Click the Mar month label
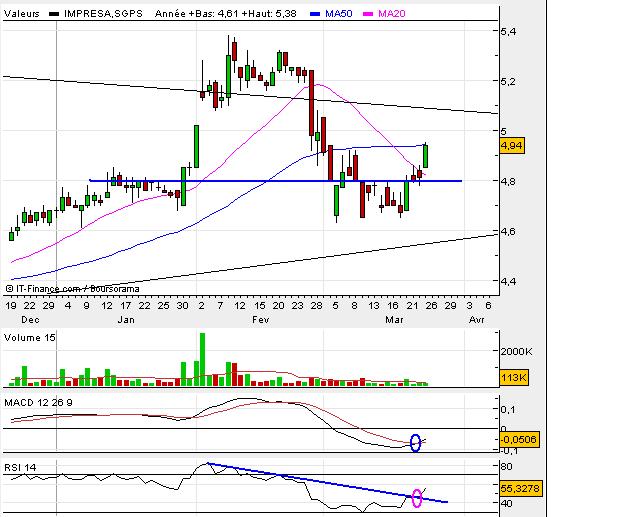This screenshot has width=640, height=517. click(x=394, y=320)
